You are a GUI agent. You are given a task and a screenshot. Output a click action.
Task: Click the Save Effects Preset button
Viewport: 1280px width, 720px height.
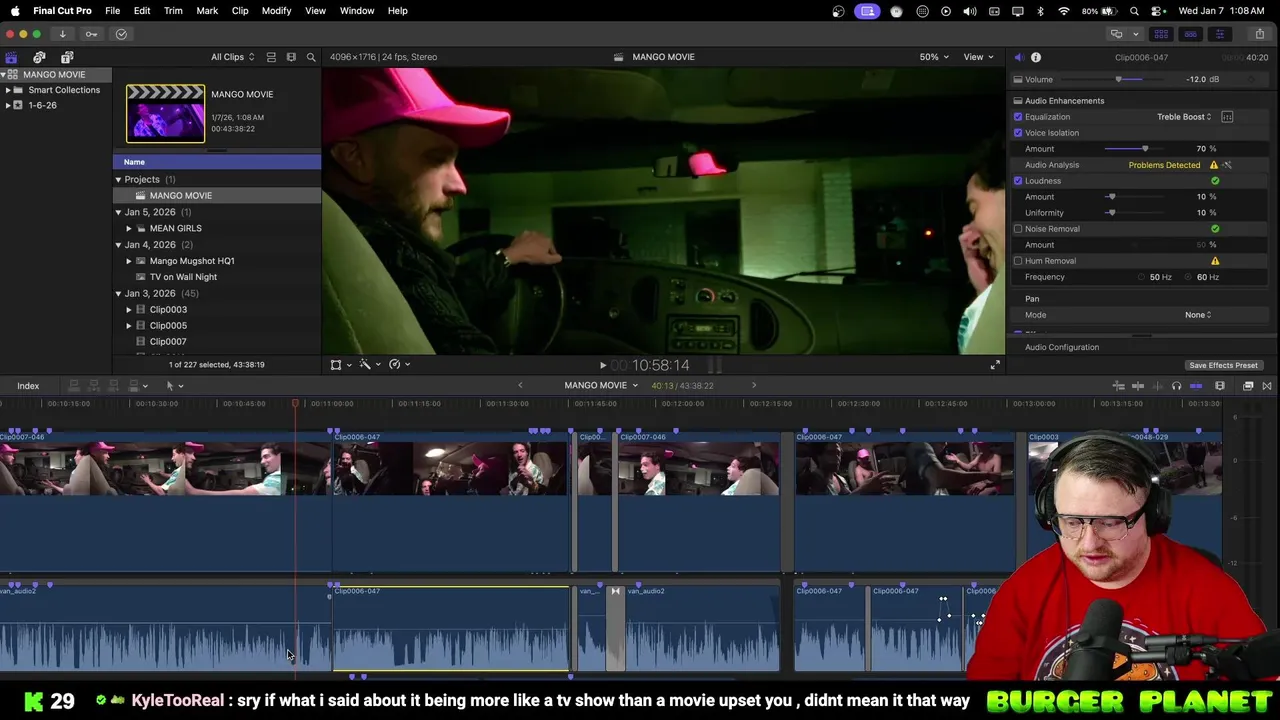pos(1223,365)
